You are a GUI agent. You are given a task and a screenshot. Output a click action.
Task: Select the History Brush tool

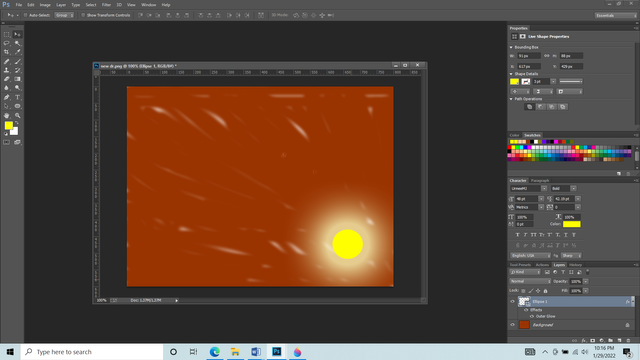click(18, 70)
